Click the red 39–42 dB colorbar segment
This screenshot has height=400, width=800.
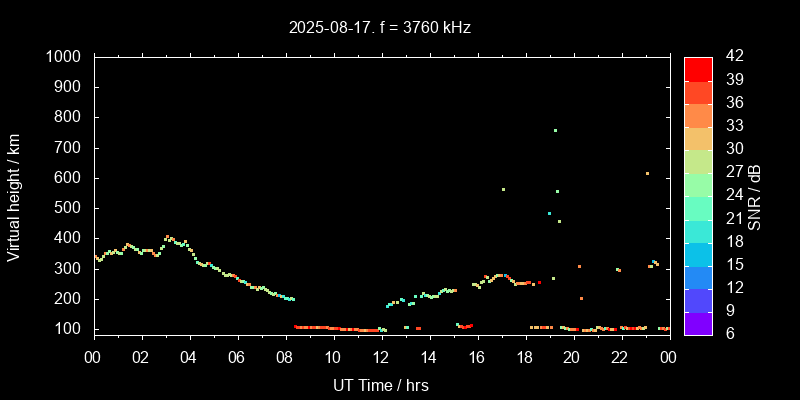pos(698,68)
